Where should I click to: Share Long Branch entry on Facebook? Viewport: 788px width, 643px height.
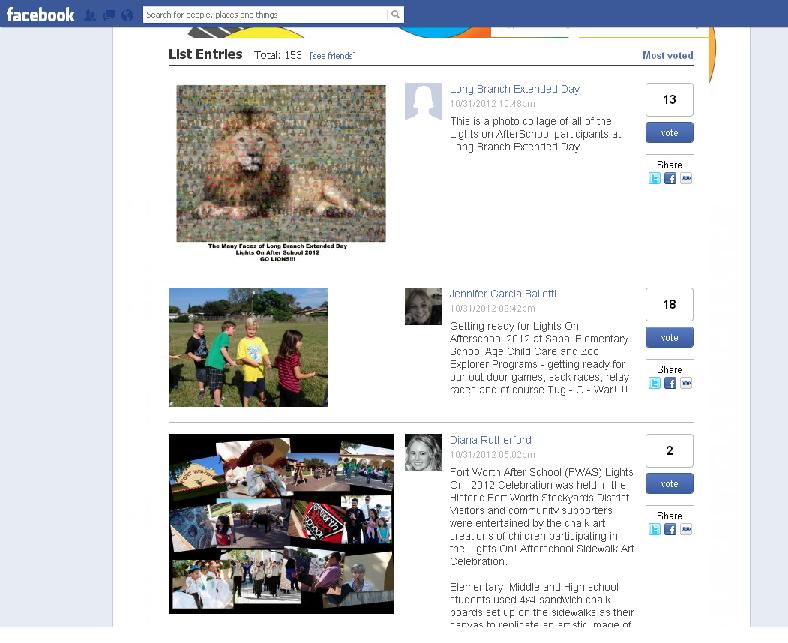point(670,178)
